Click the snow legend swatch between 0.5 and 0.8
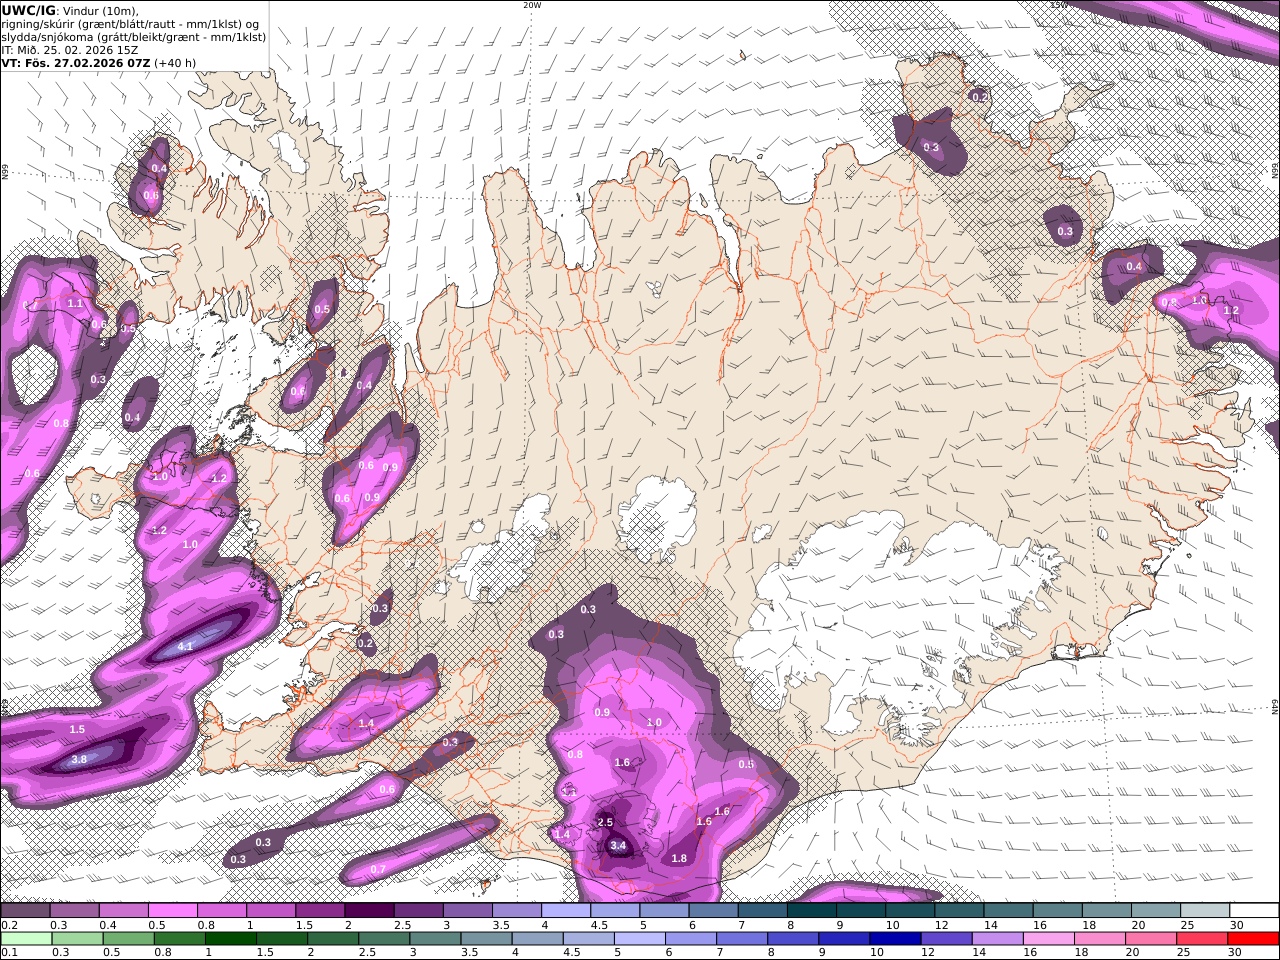 [172, 911]
